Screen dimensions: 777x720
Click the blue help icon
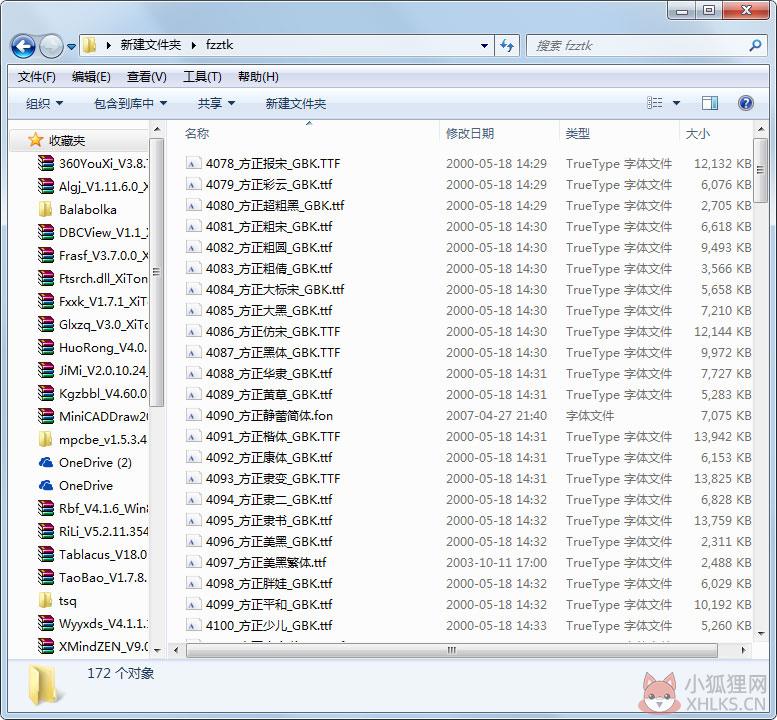(x=745, y=103)
